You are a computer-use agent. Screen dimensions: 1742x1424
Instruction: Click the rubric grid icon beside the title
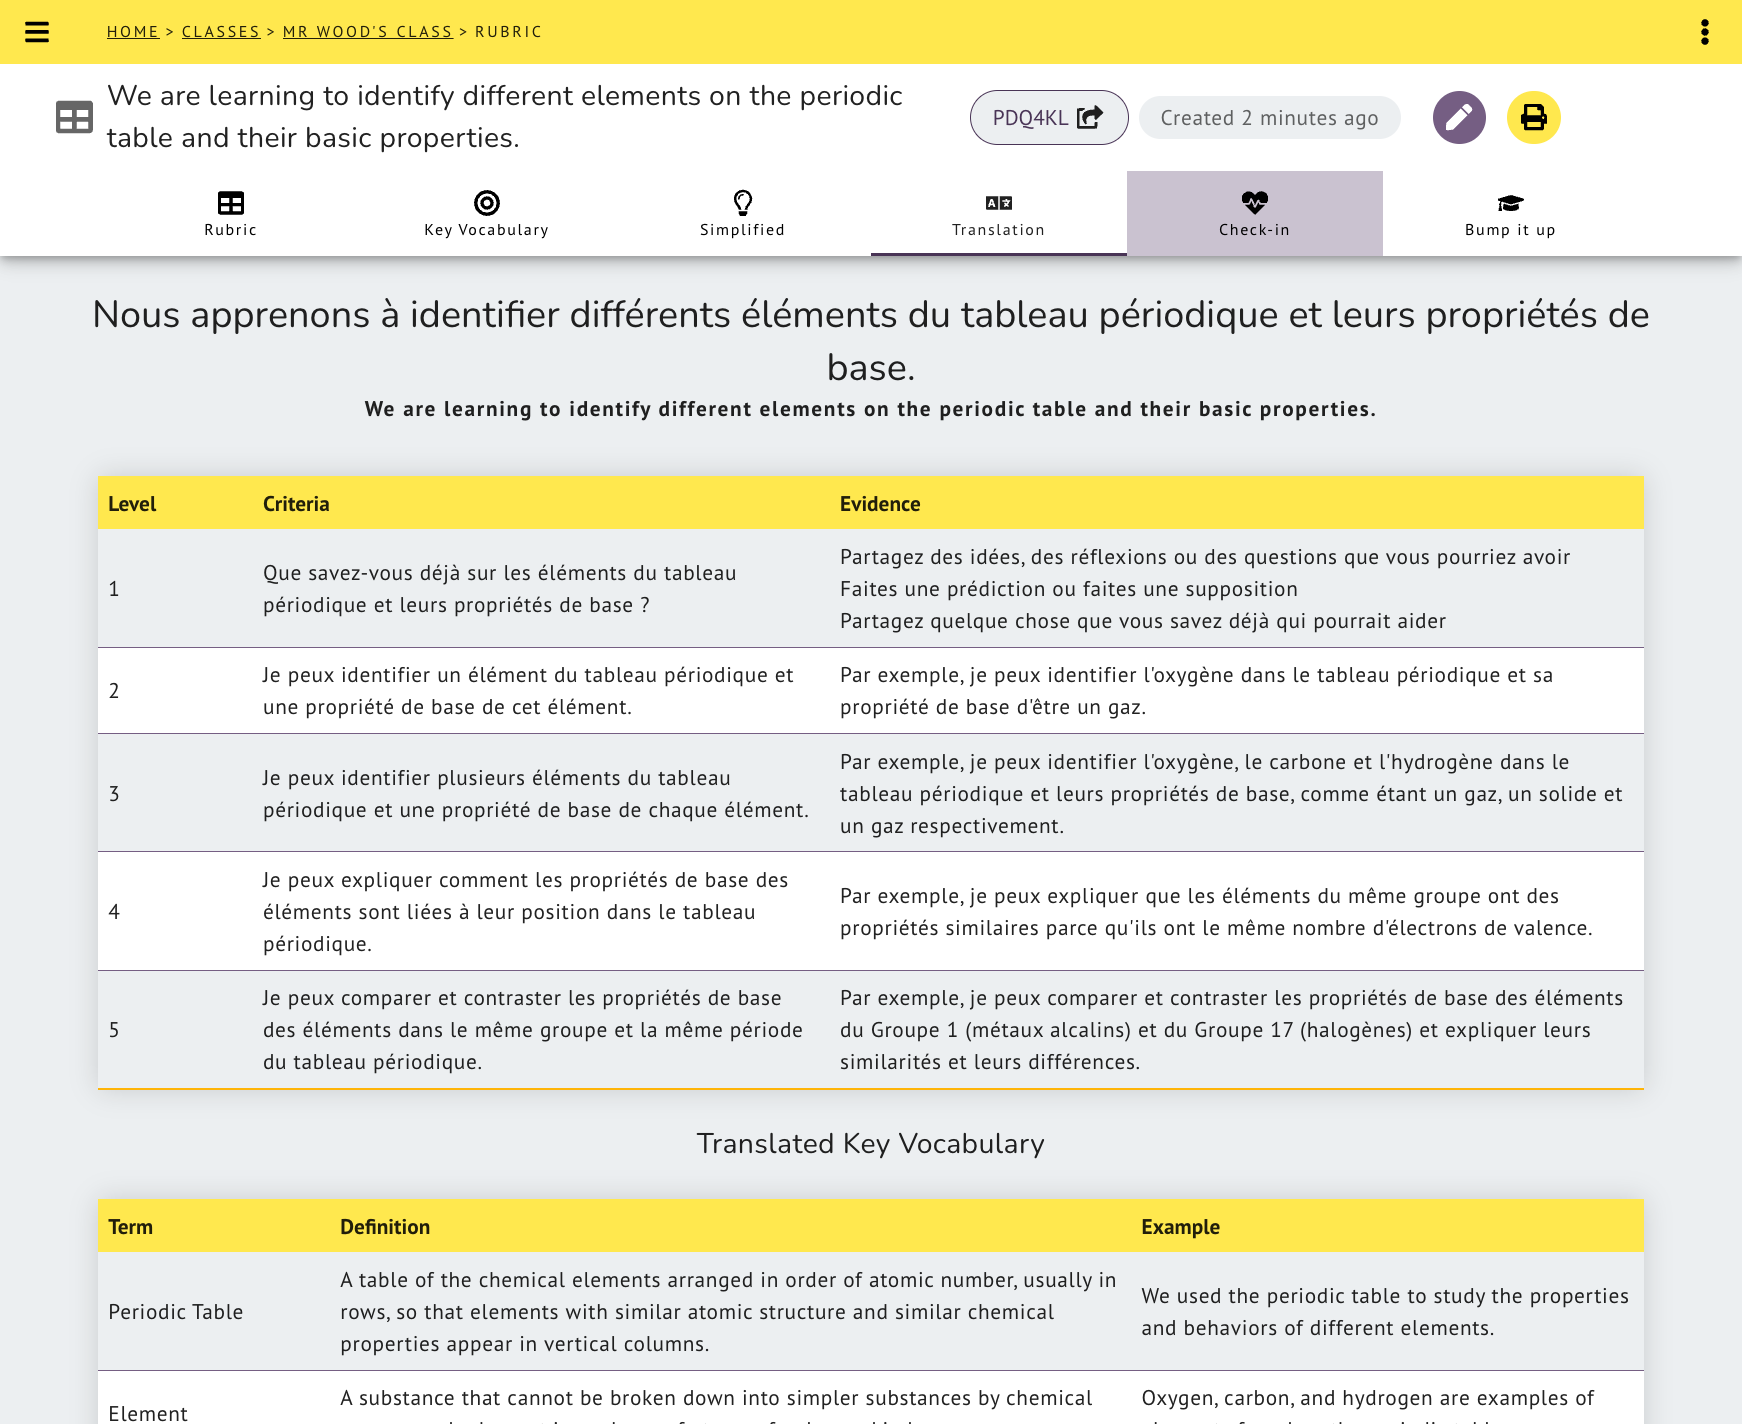(74, 117)
